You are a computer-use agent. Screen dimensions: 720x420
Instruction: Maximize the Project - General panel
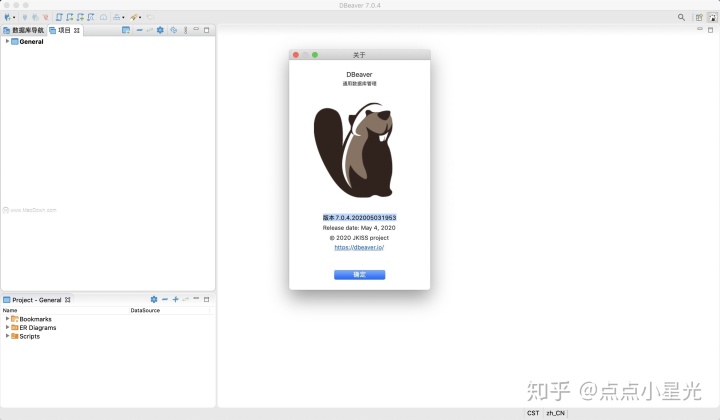coord(207,299)
